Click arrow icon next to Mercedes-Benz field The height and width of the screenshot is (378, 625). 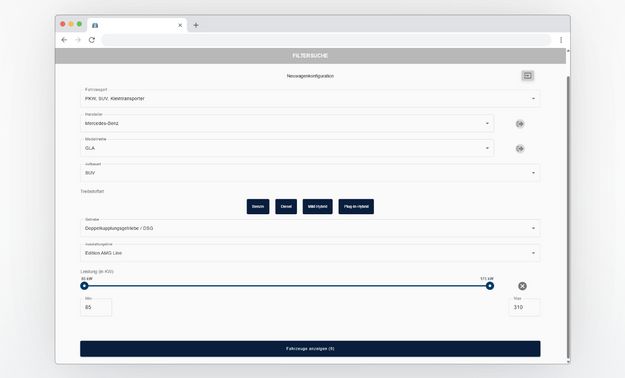[520, 124]
